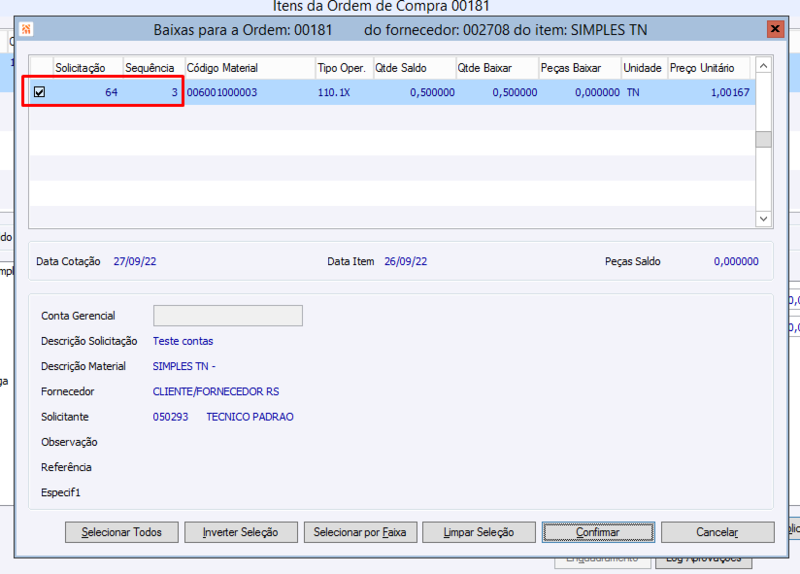Click the TECNICO PADRAO requester name
800x574 pixels.
pos(250,417)
